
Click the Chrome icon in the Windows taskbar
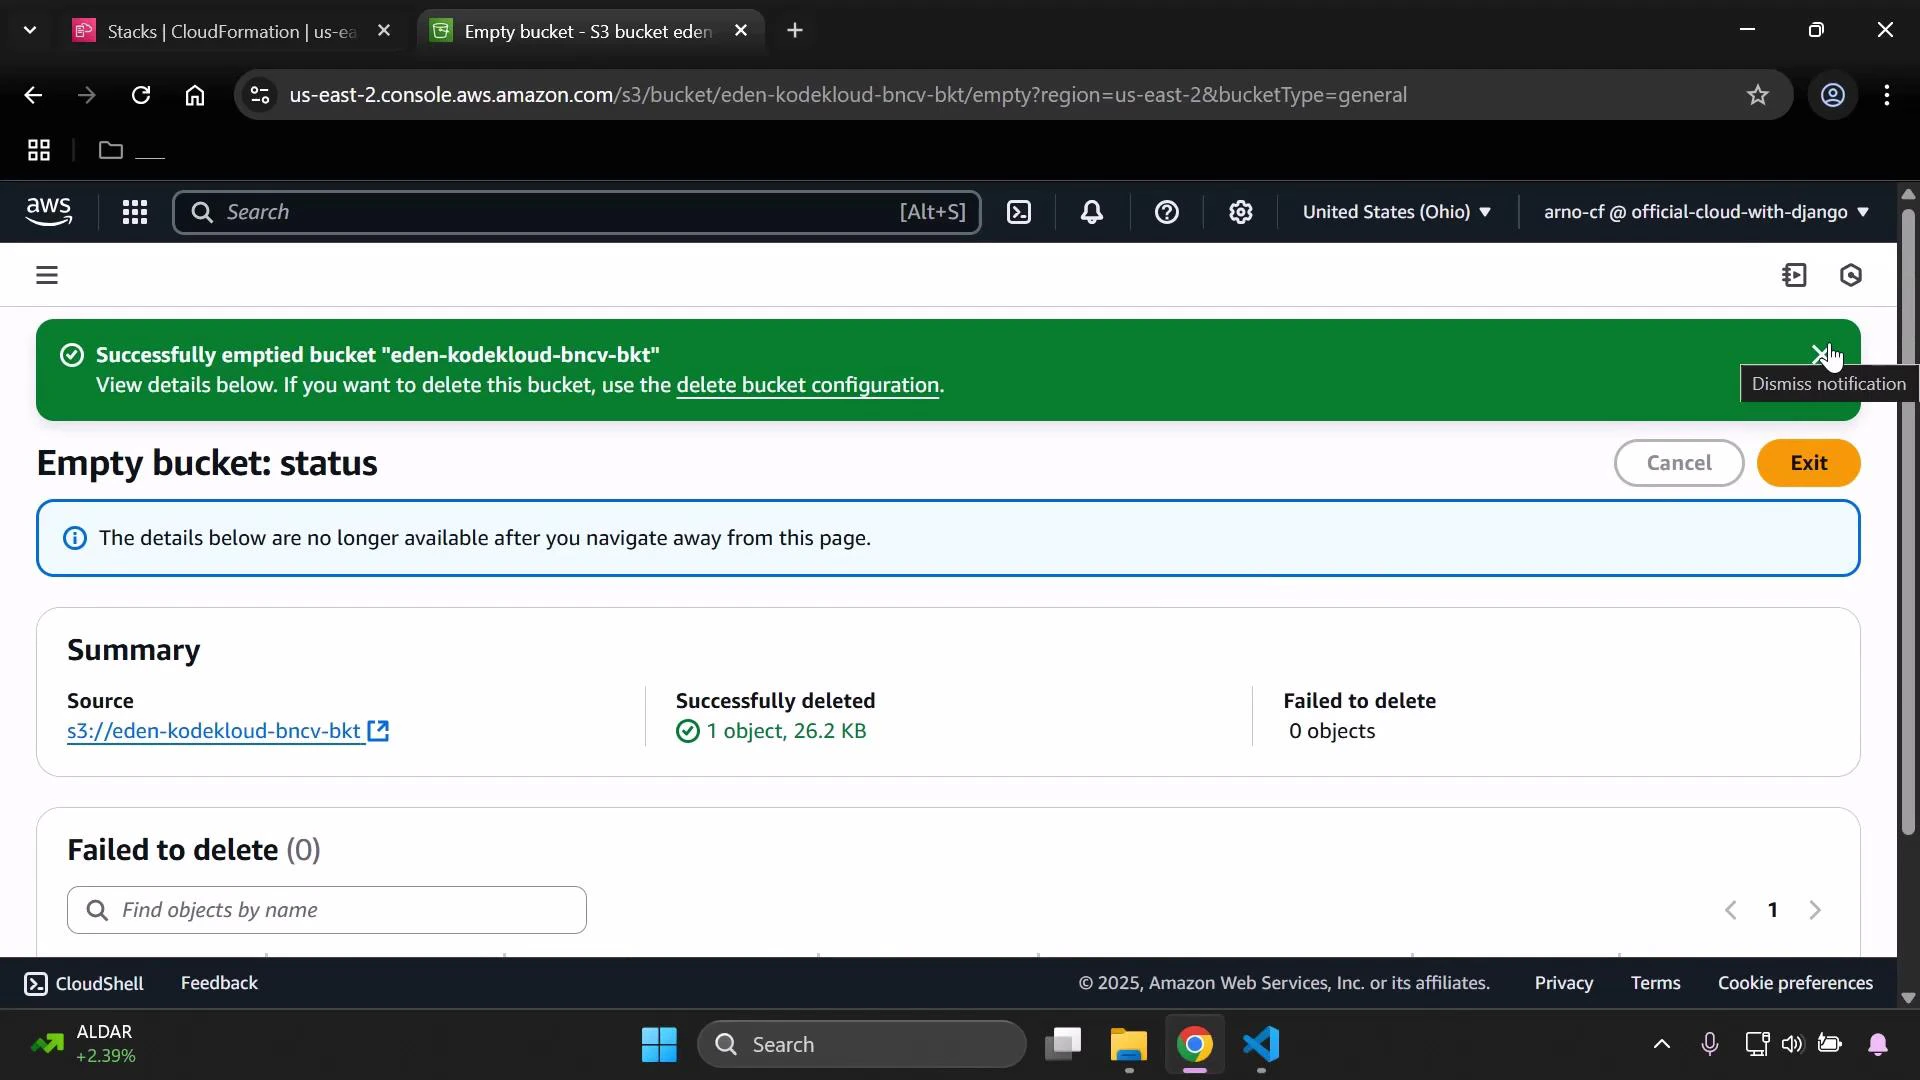click(1196, 1044)
